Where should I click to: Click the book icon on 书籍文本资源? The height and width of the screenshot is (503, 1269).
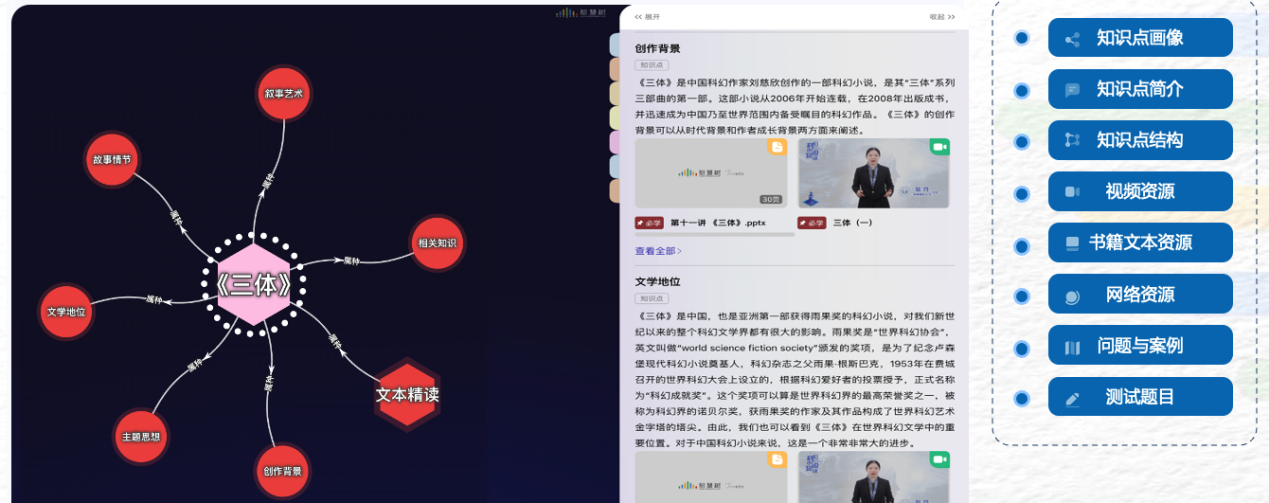click(x=1072, y=243)
